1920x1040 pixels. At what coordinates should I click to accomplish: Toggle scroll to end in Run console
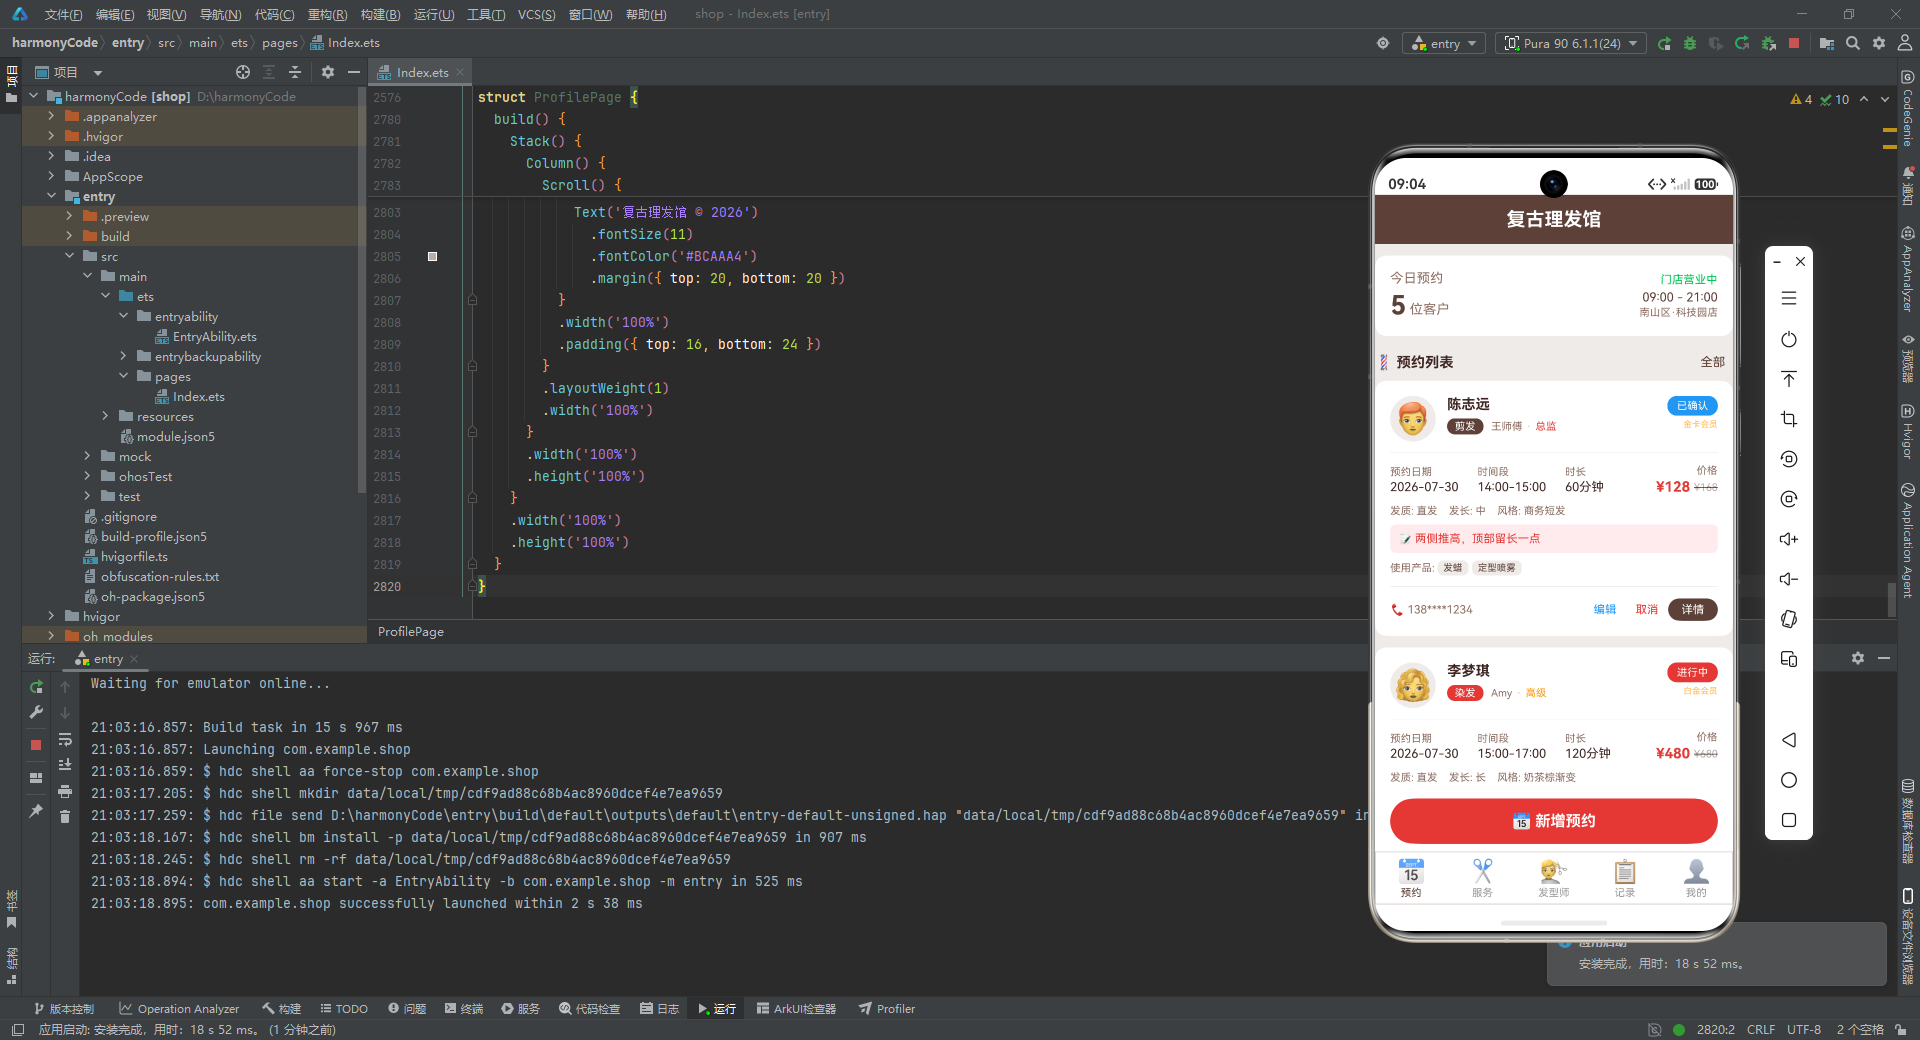pos(65,765)
